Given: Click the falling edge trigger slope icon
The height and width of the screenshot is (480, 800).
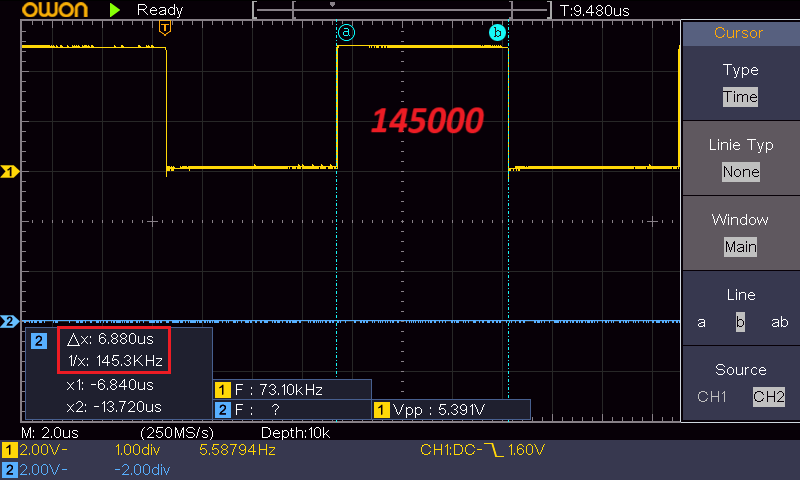Looking at the screenshot, I should (494, 450).
